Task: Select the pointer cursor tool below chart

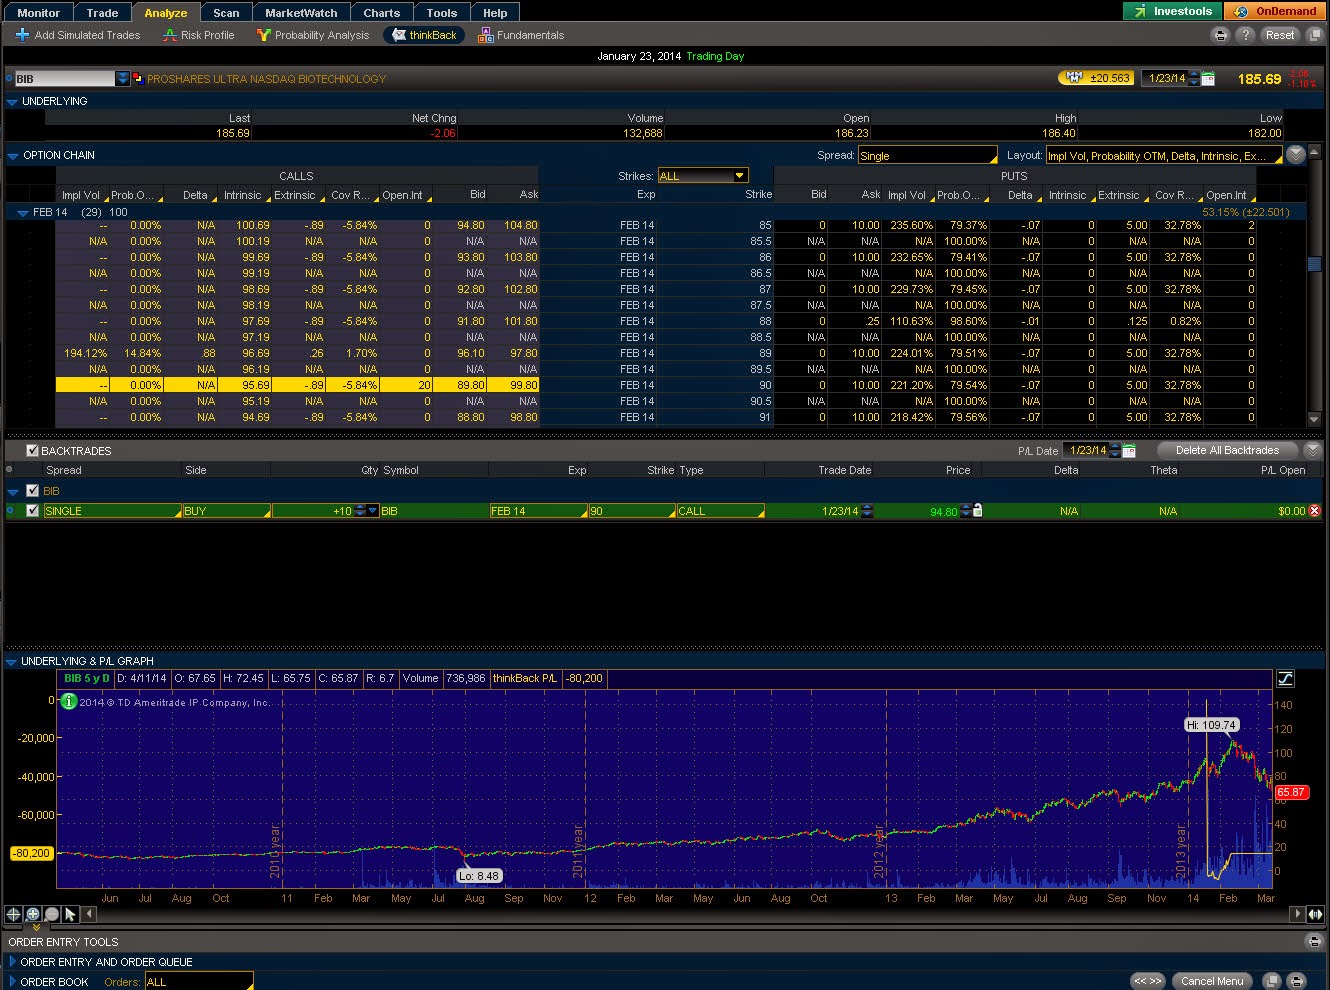Action: click(x=70, y=914)
